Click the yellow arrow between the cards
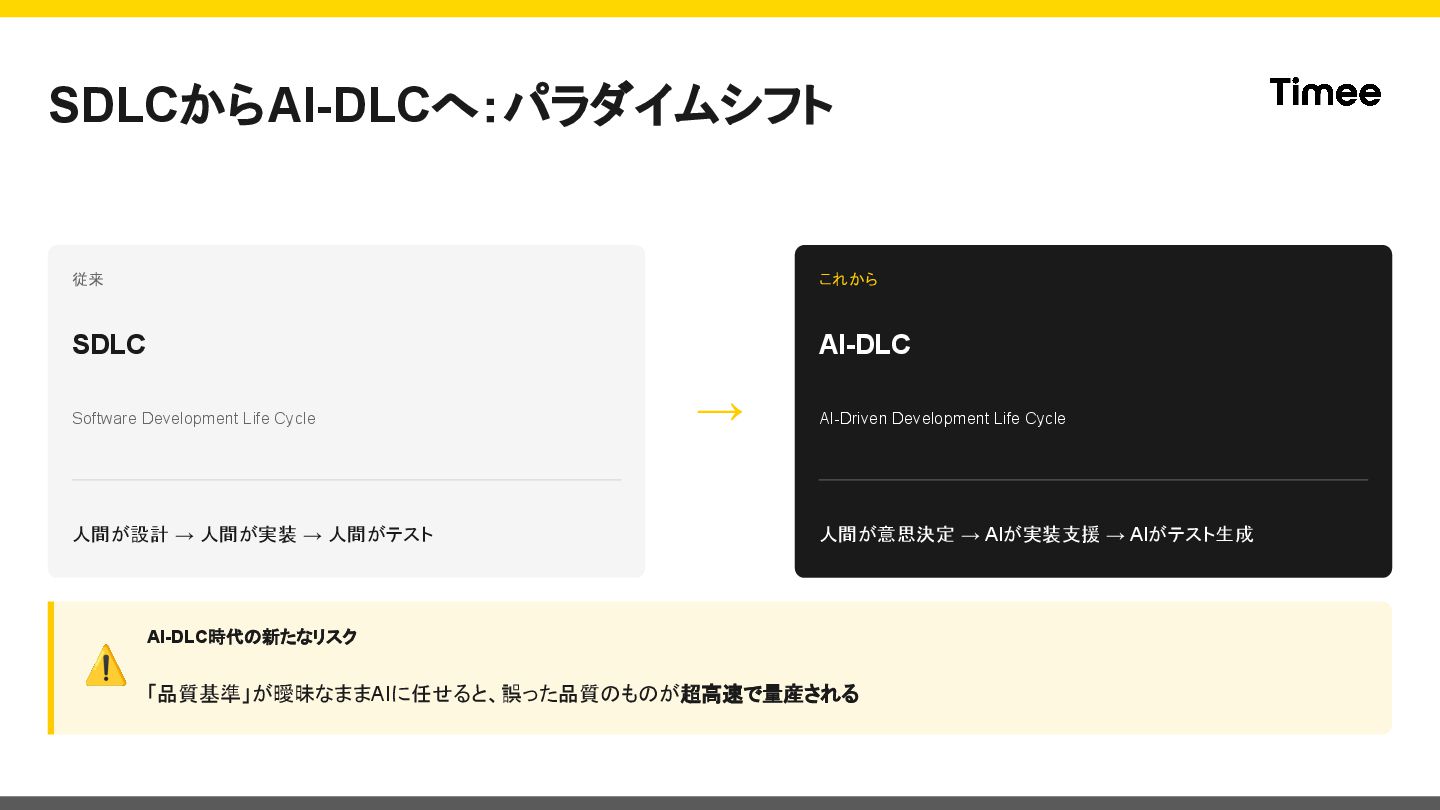 pyautogui.click(x=720, y=411)
